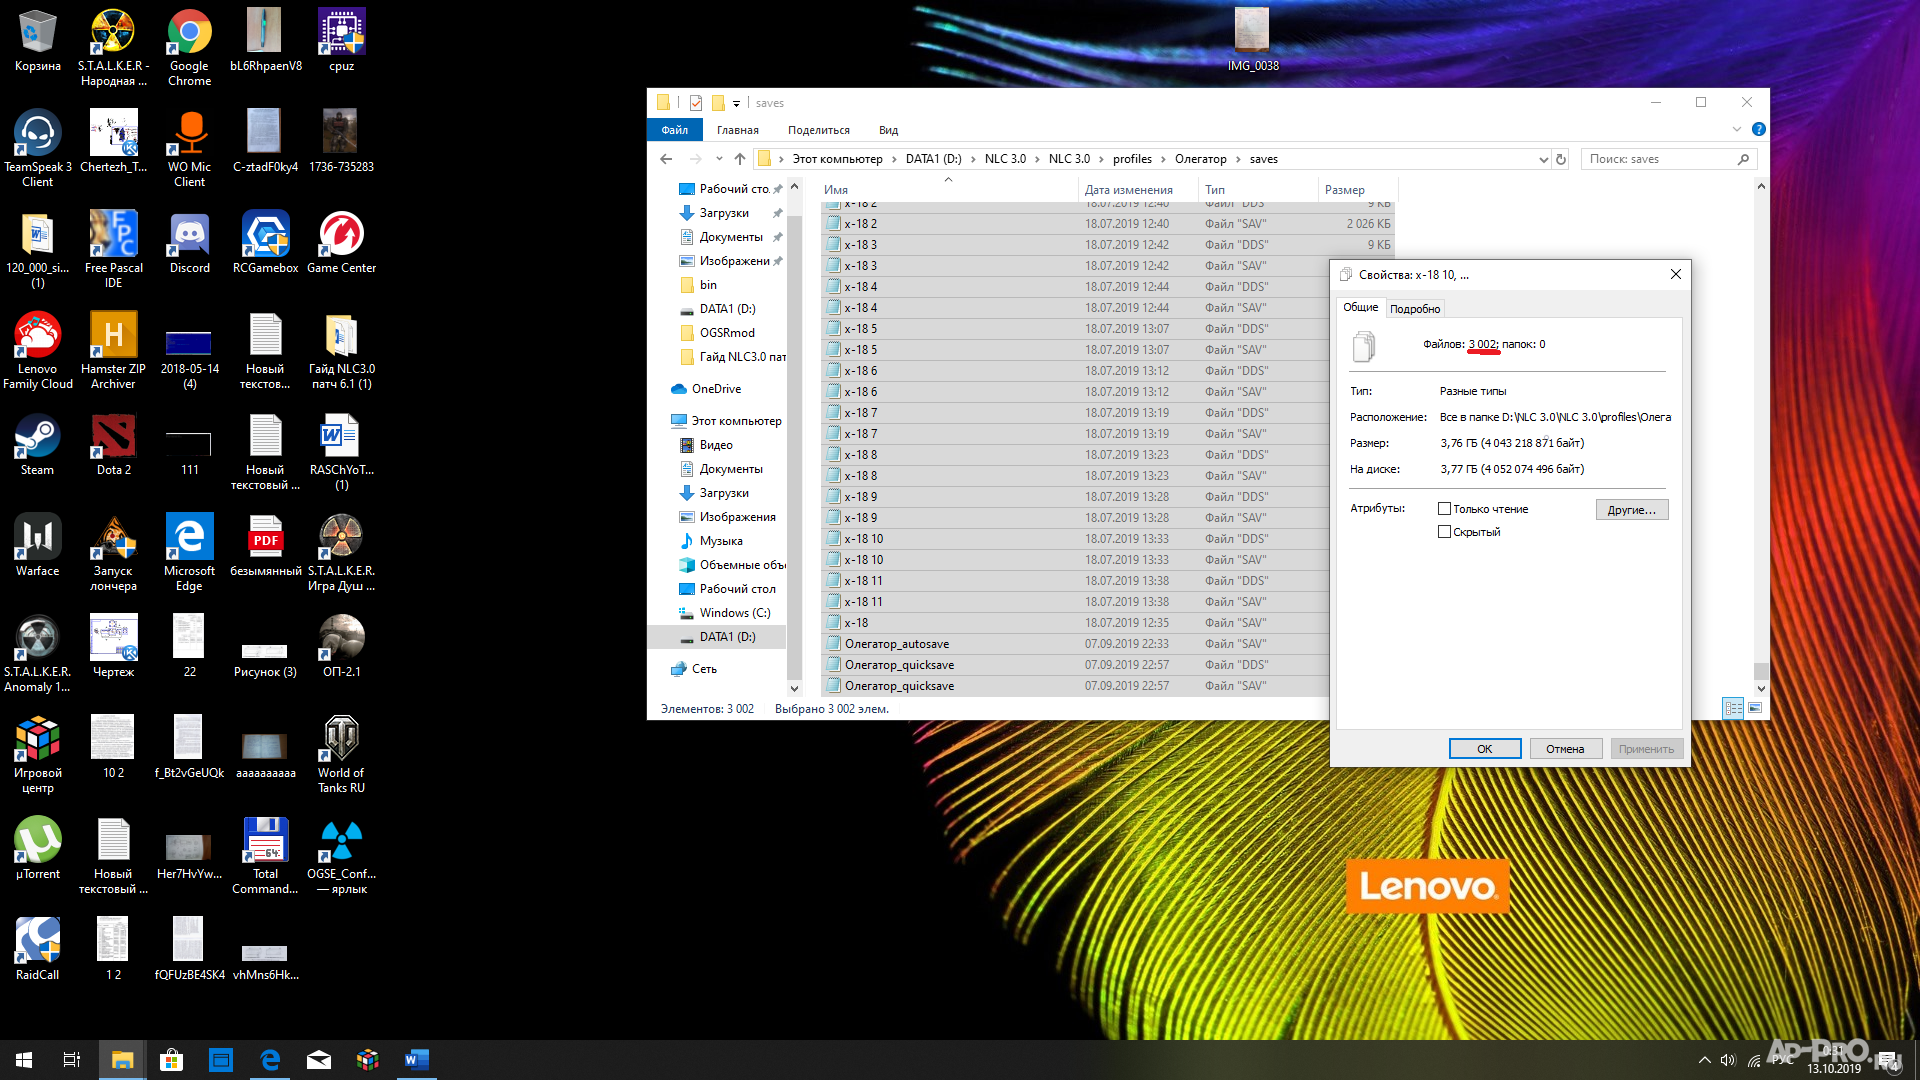Expand 'DATA1 (D:)' breadcrumb arrow
1920x1080 pixels.
[973, 159]
